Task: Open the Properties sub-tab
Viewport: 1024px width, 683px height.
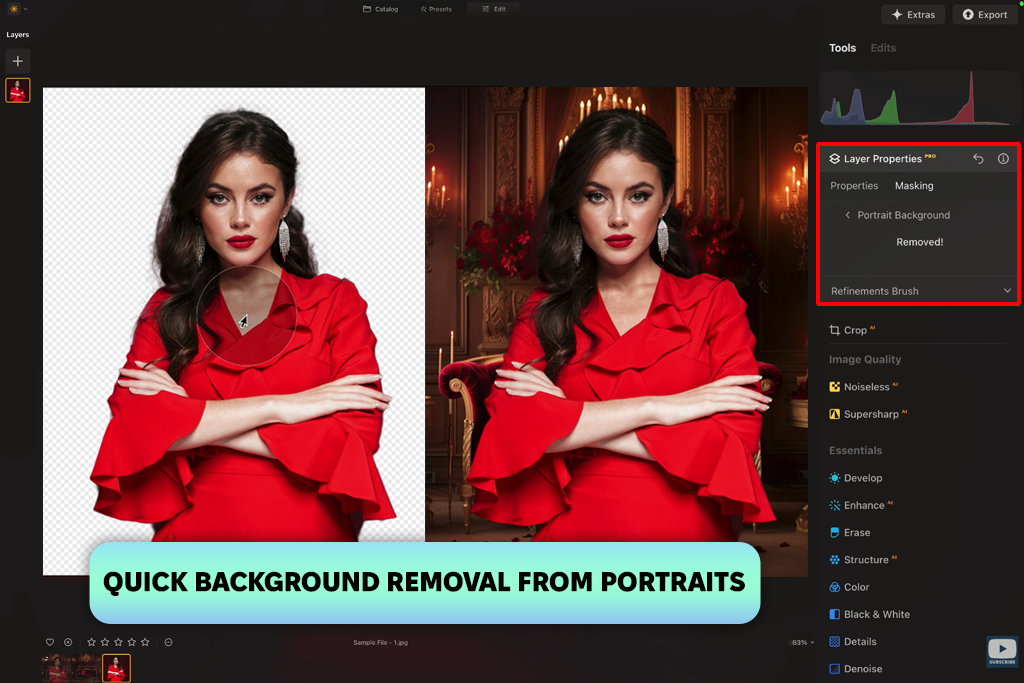Action: [854, 185]
